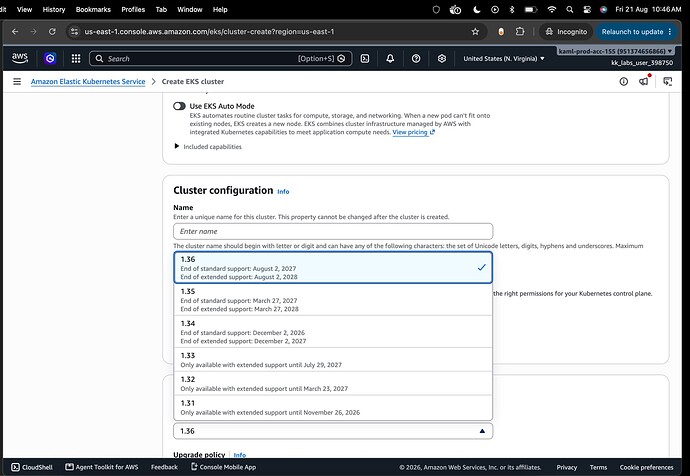The height and width of the screenshot is (476, 690).
Task: Open the Profiles menu
Action: [133, 9]
